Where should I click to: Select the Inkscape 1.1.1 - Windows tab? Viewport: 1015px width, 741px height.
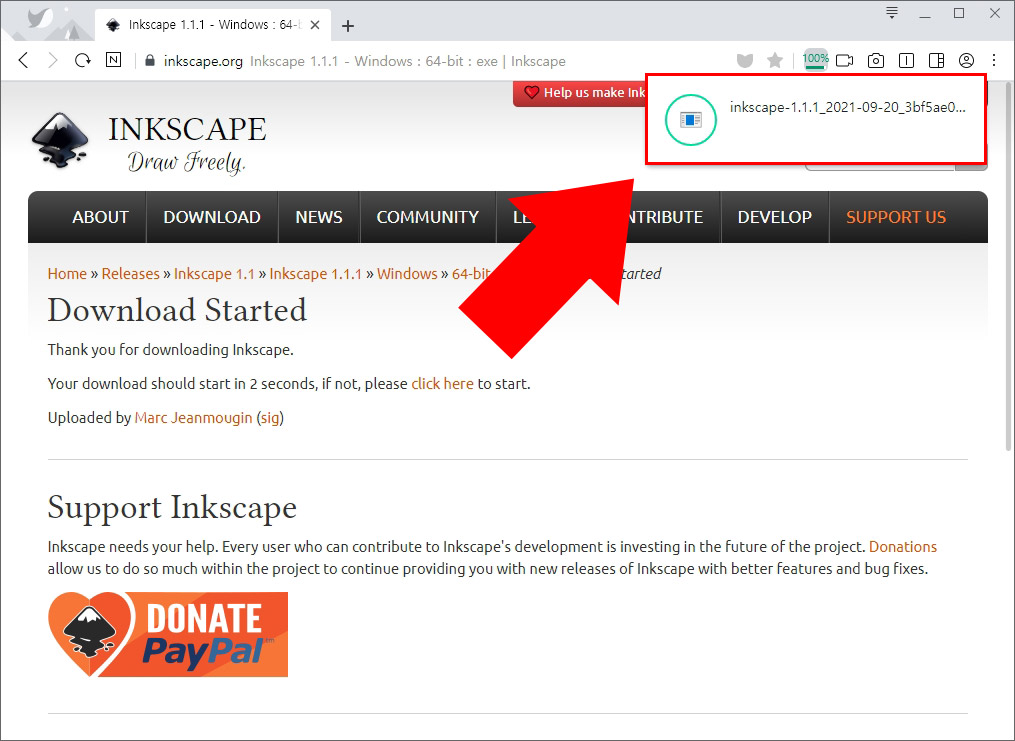214,25
